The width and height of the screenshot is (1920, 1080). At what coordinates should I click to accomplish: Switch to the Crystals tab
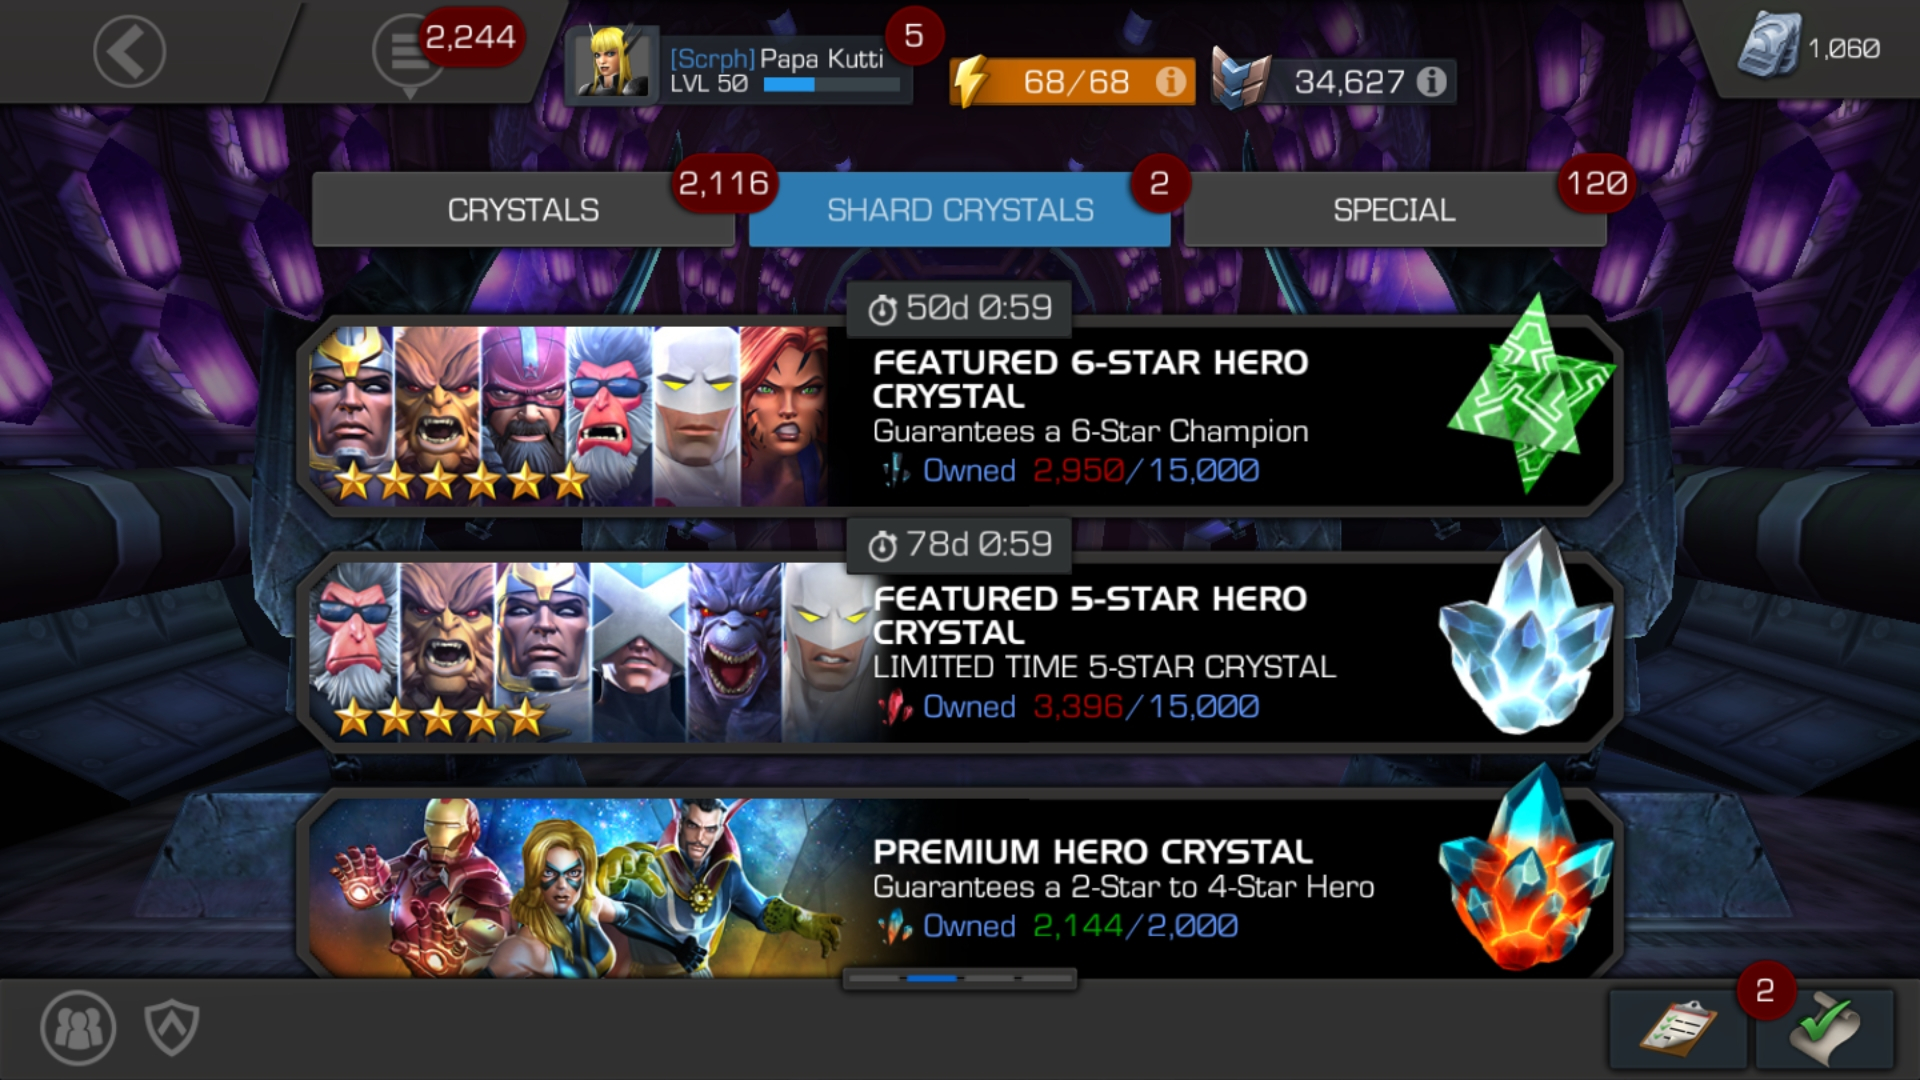click(x=523, y=209)
